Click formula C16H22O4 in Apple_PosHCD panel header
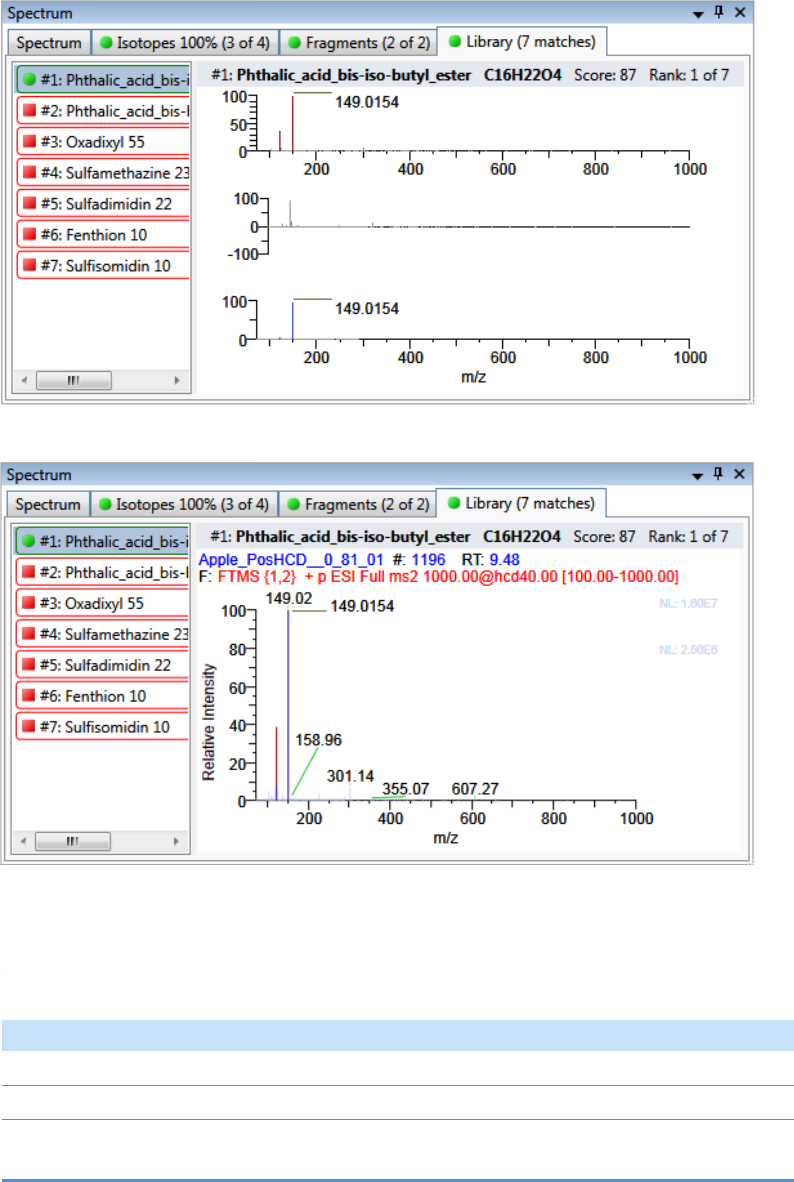This screenshot has width=794, height=1182. 522,537
